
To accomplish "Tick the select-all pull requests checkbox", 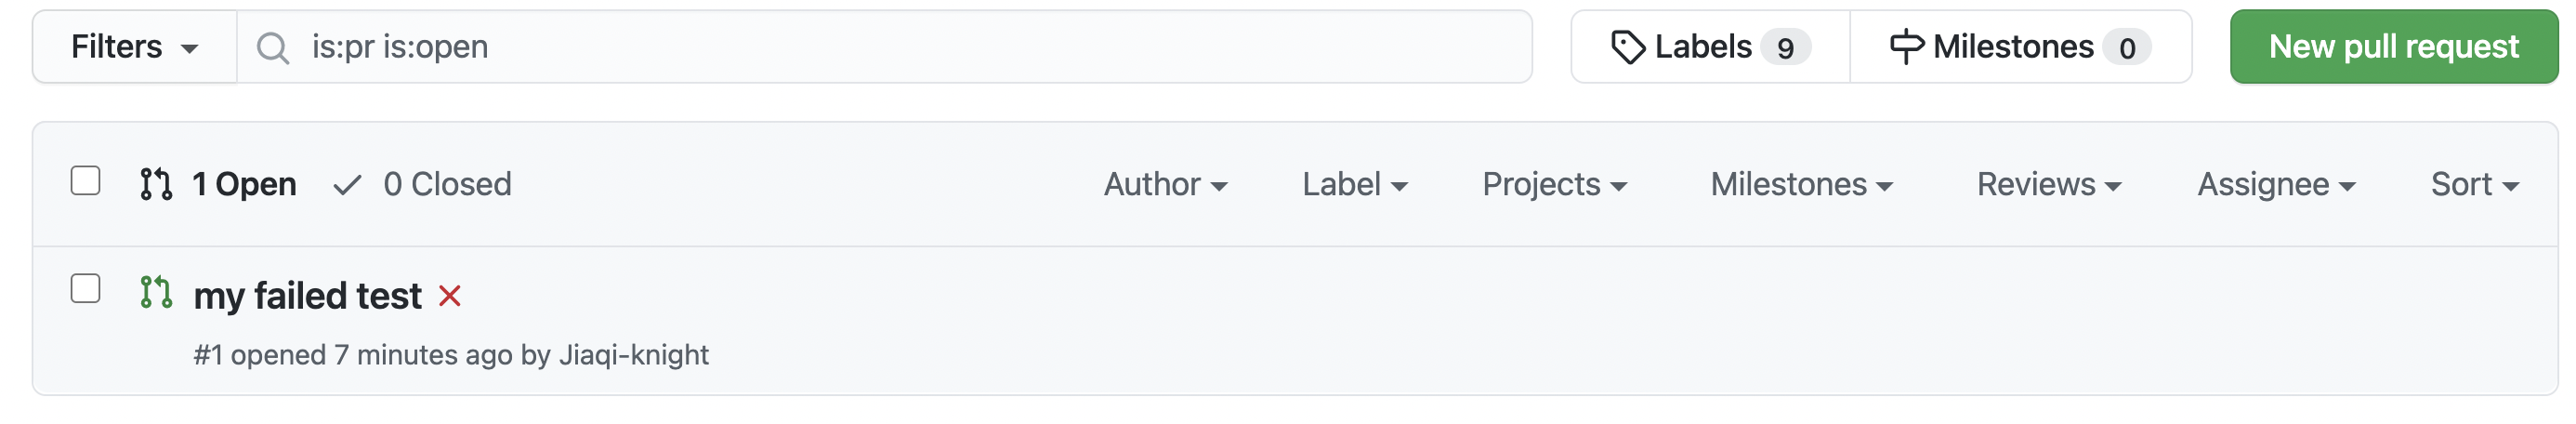I will coord(86,181).
